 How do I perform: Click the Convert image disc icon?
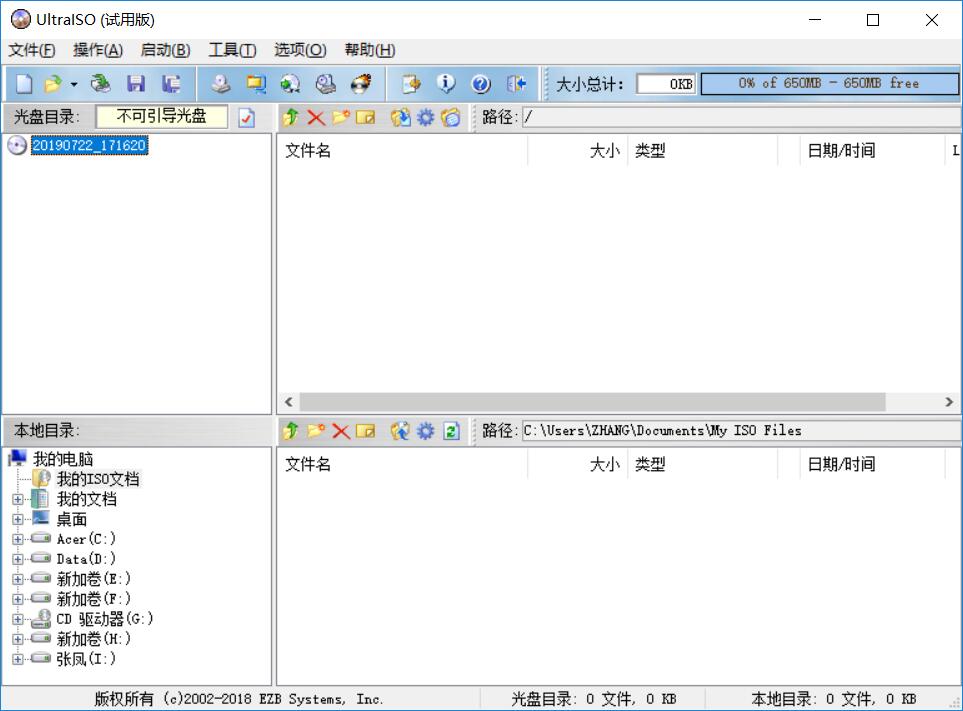(x=290, y=84)
